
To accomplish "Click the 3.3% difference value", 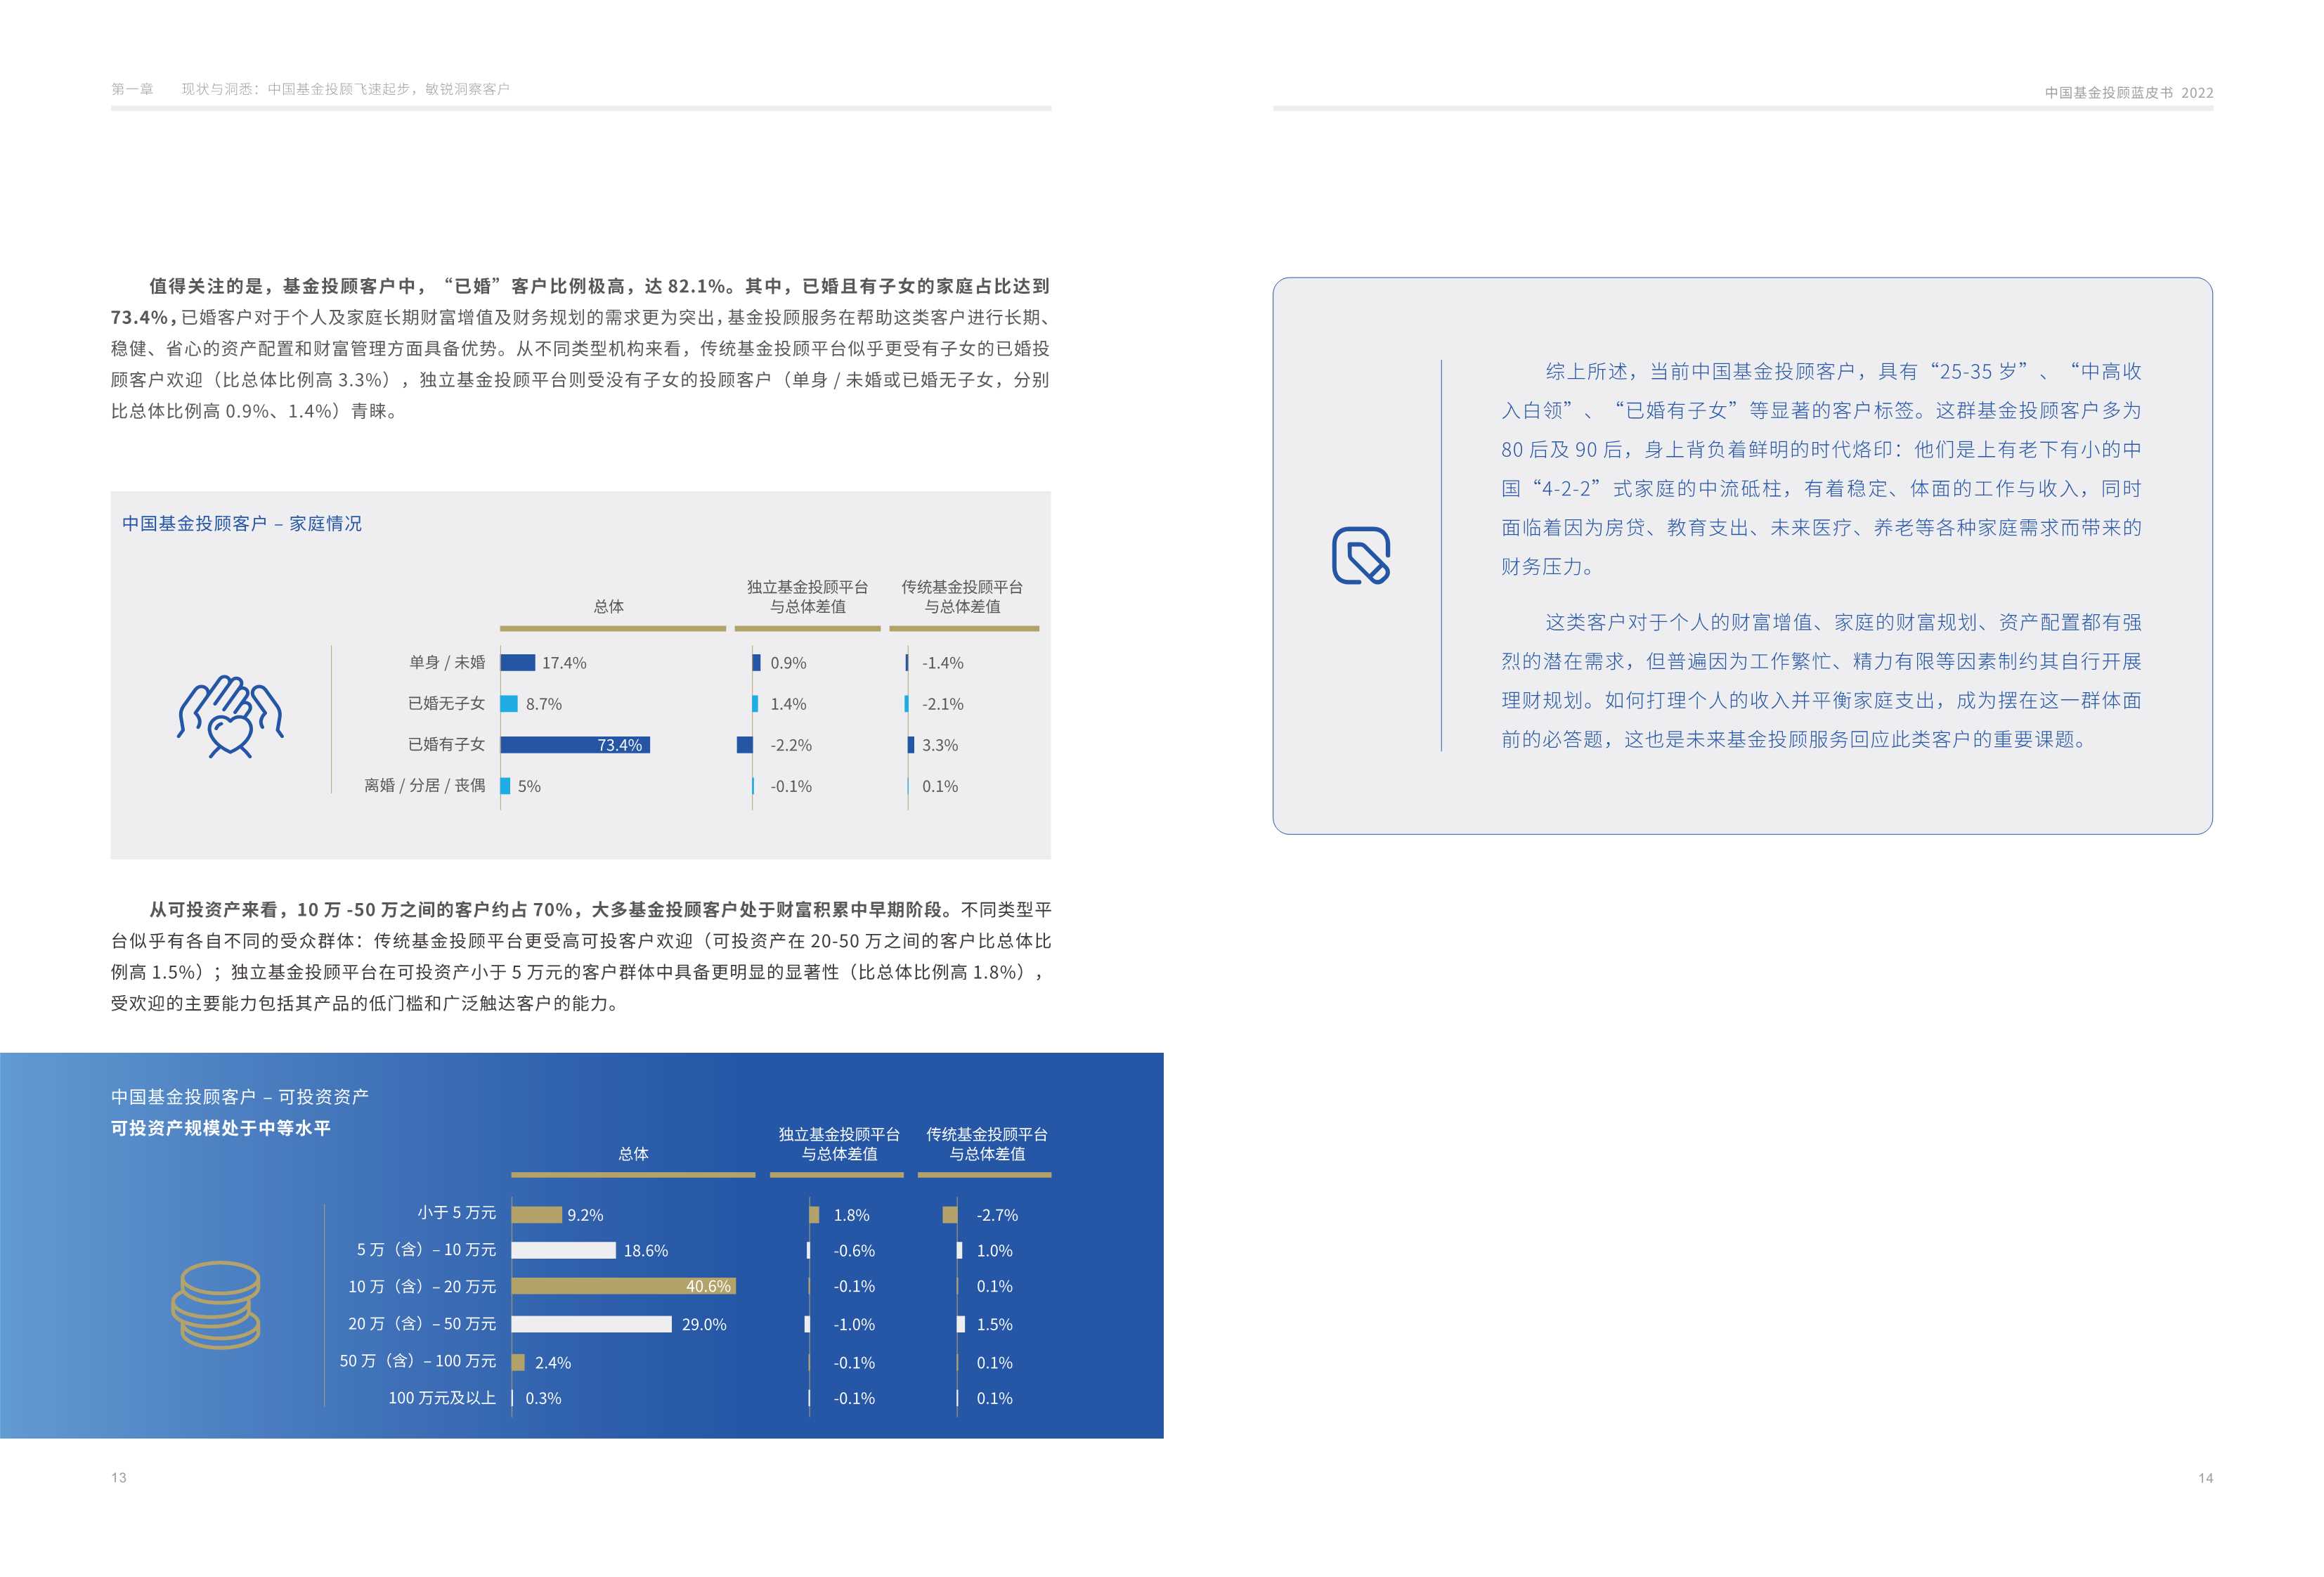I will (x=940, y=745).
